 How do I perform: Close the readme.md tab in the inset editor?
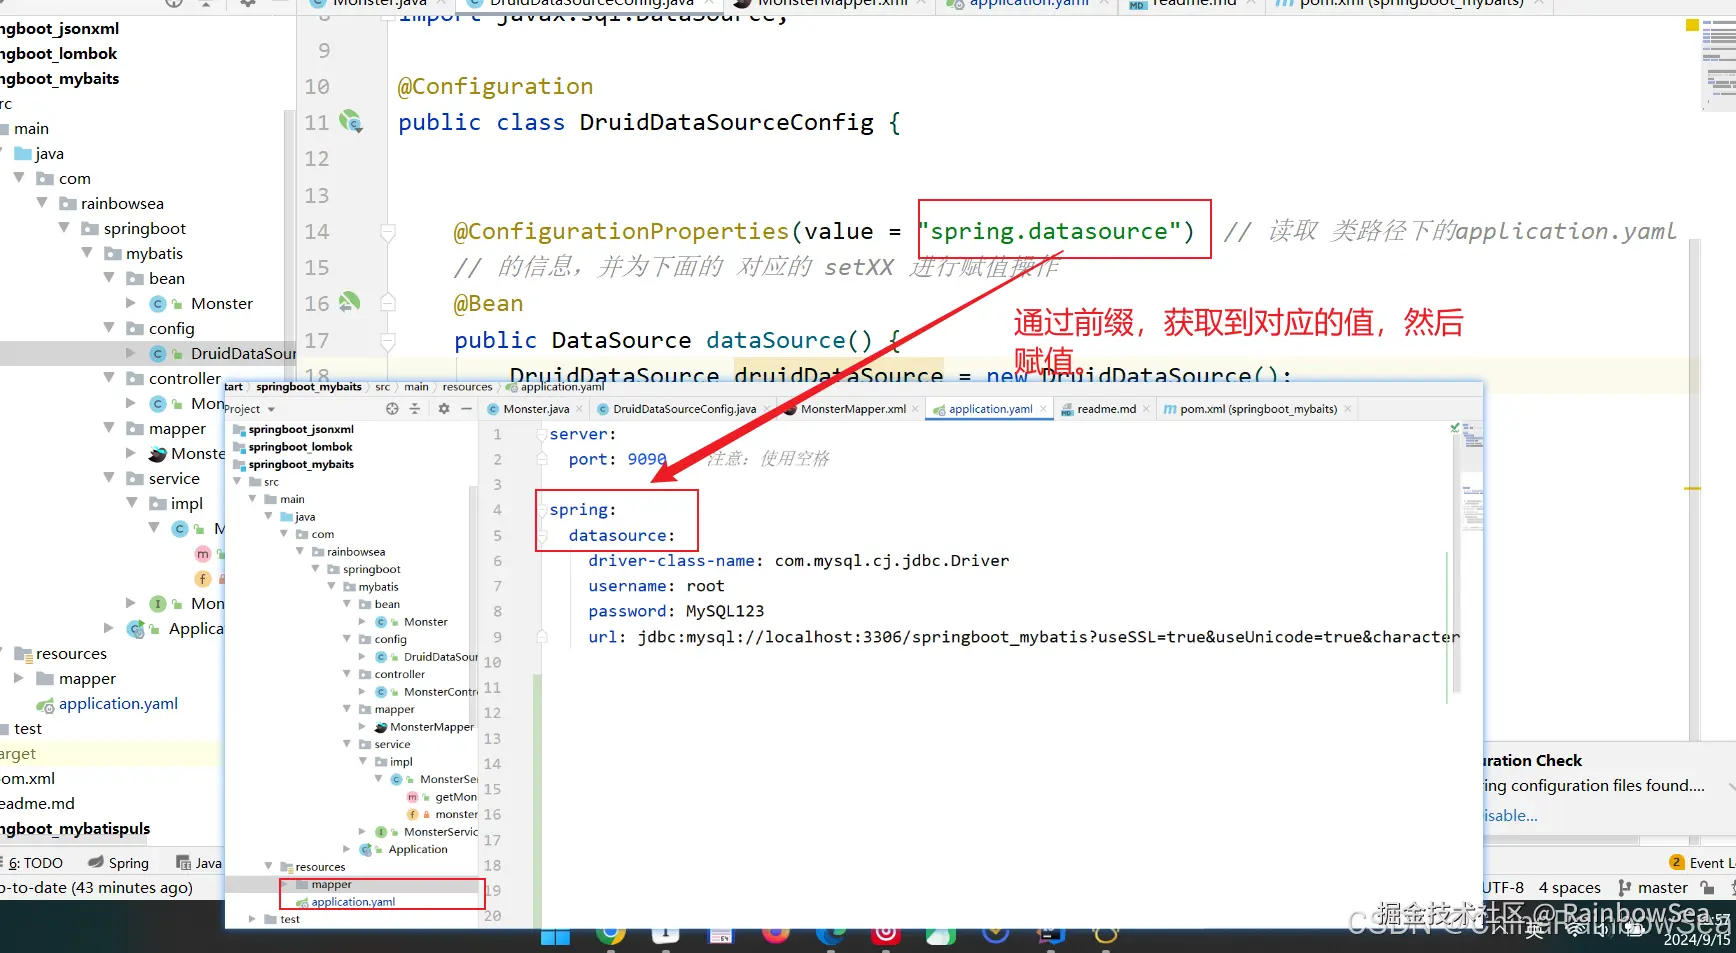(1146, 409)
